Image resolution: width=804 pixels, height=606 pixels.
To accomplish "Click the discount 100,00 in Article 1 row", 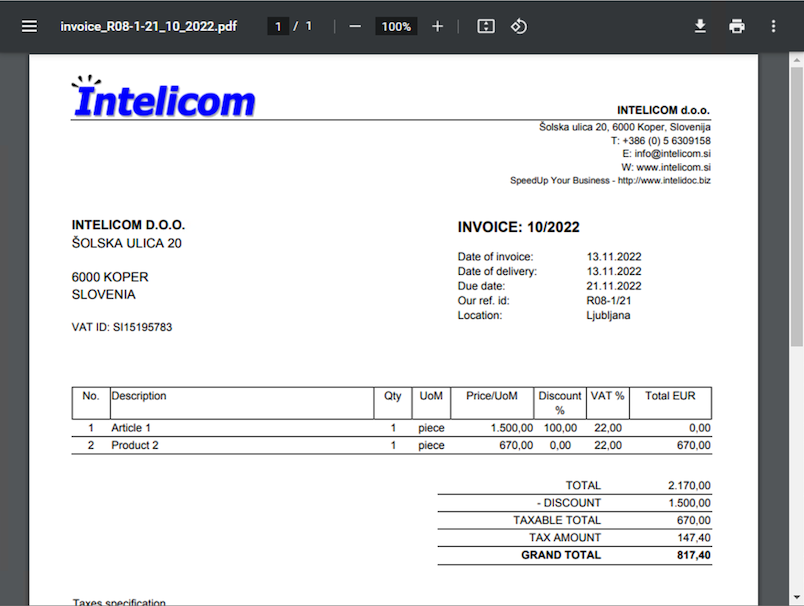I will (560, 428).
